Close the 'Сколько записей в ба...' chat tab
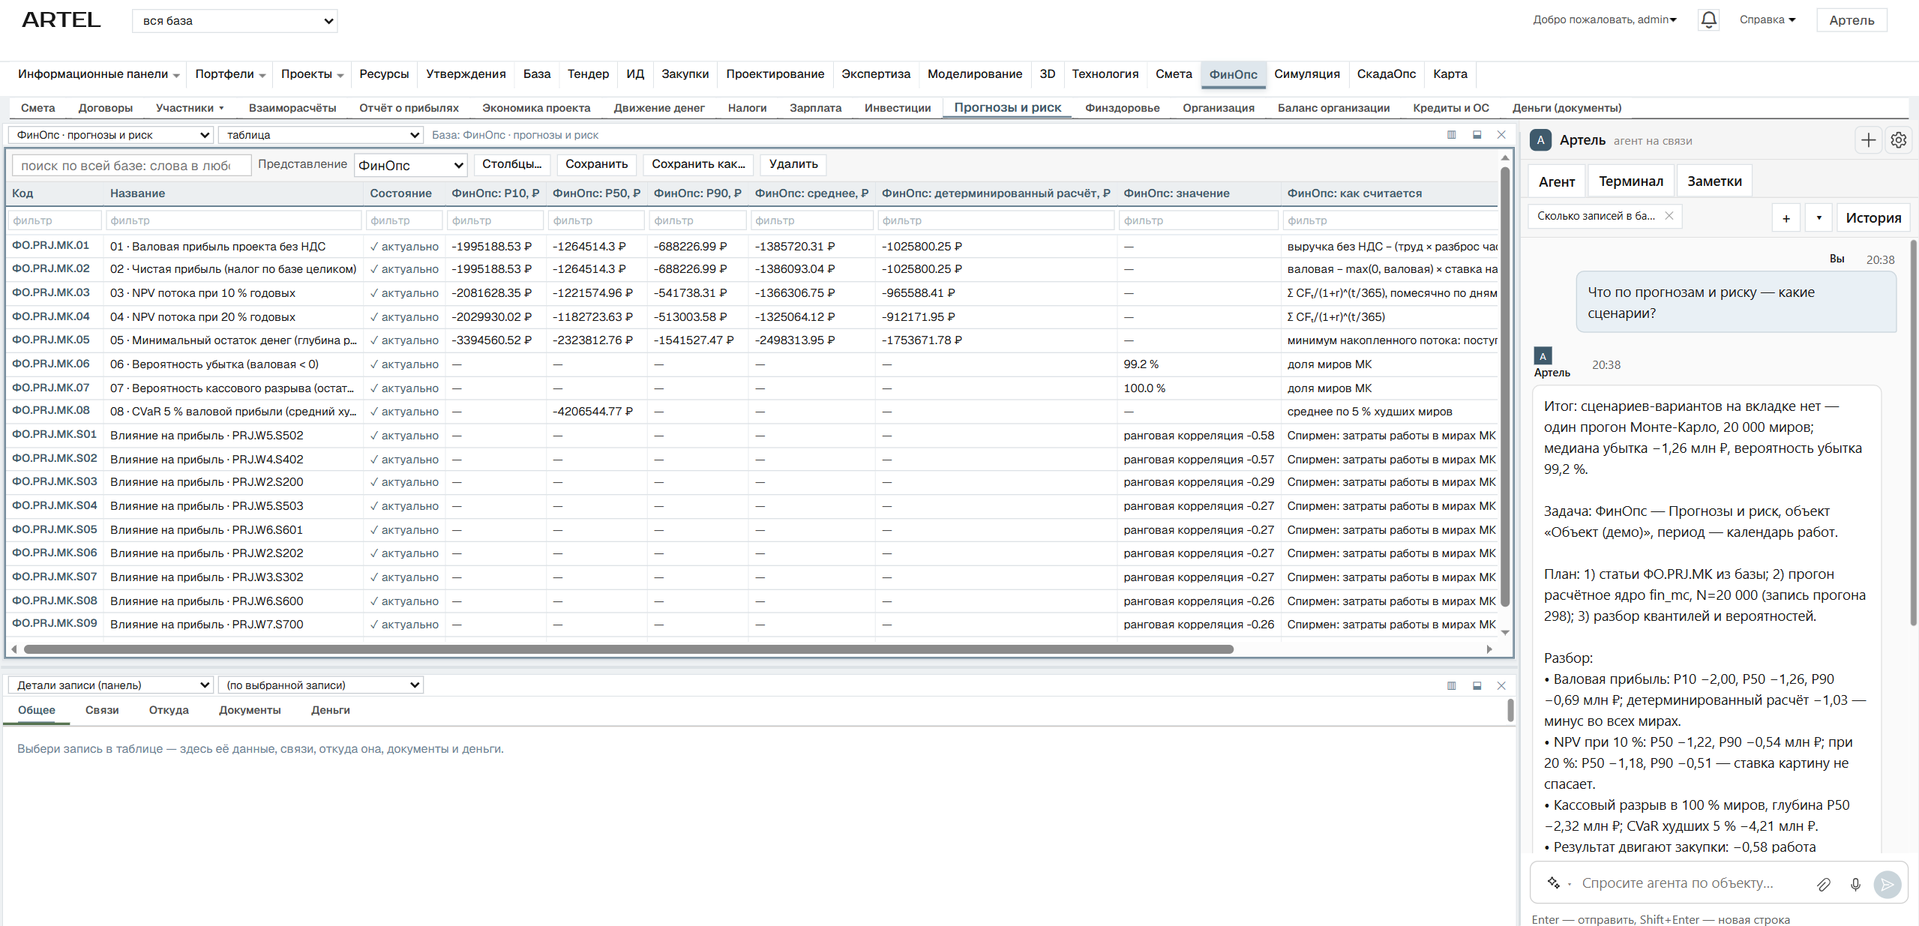 1669,216
